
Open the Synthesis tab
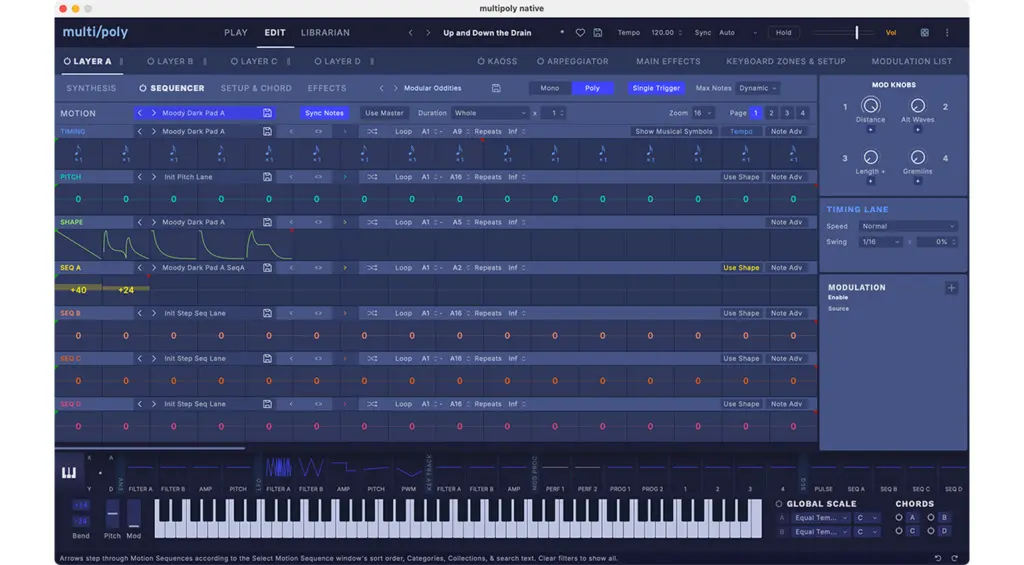pos(91,88)
